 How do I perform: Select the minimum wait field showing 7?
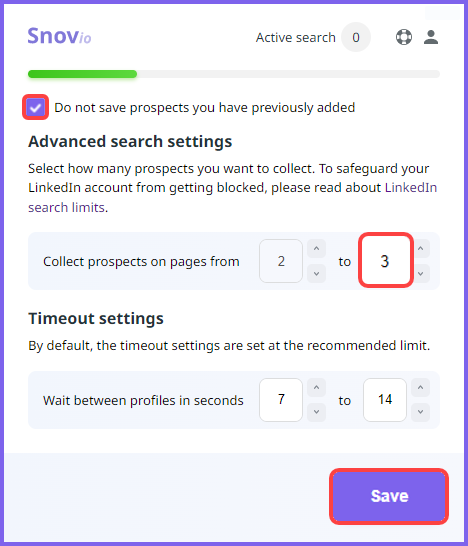[x=281, y=400]
